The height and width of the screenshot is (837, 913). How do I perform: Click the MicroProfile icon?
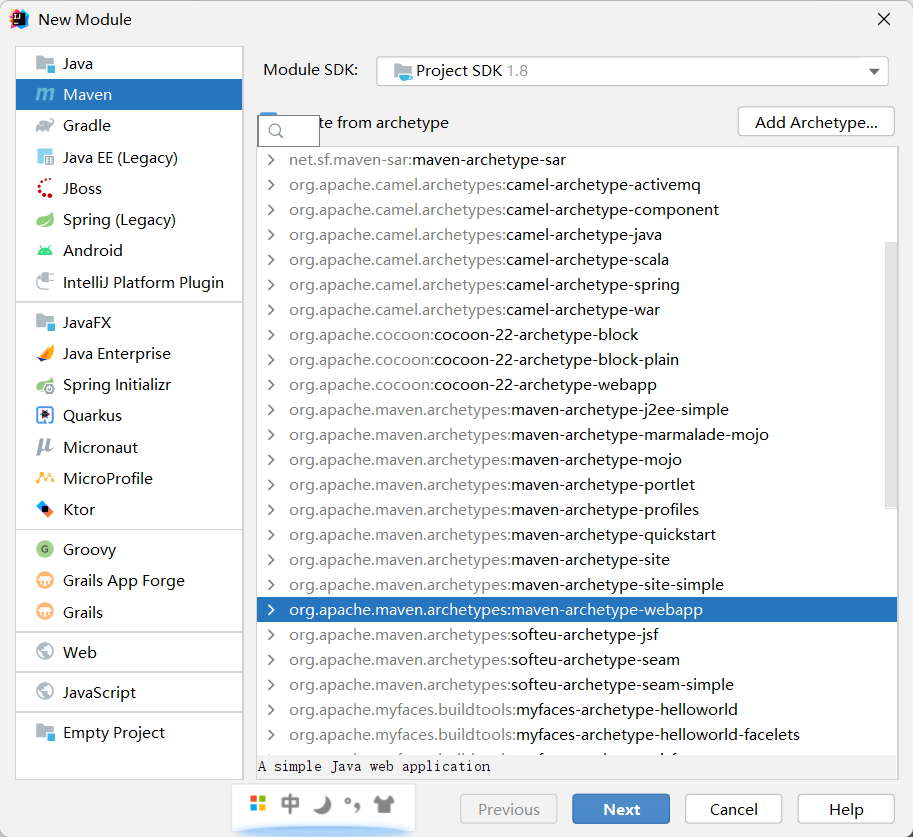coord(45,478)
